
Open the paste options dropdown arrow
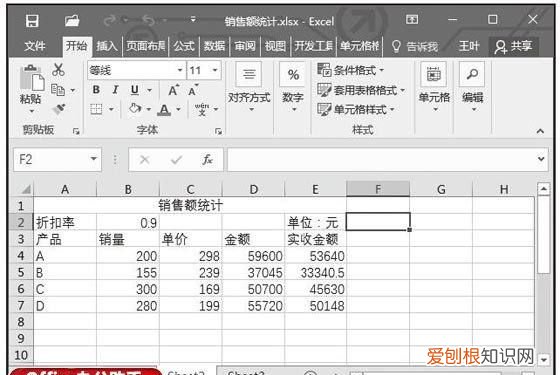[x=31, y=111]
